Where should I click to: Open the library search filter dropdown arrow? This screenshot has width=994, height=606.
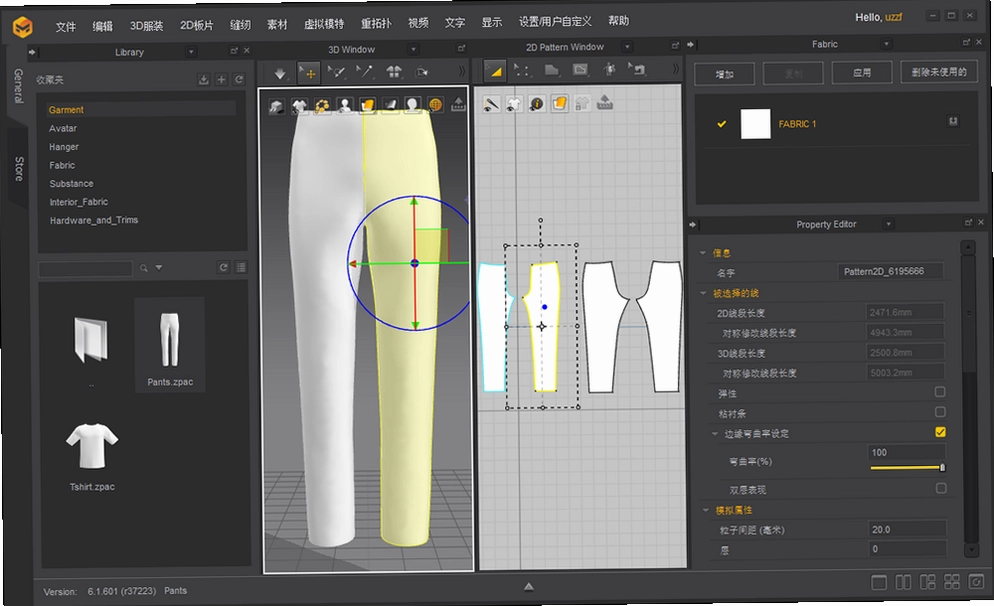(x=159, y=268)
